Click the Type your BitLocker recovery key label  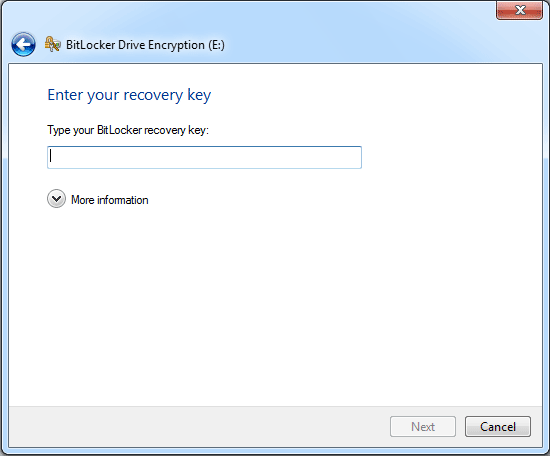click(128, 130)
